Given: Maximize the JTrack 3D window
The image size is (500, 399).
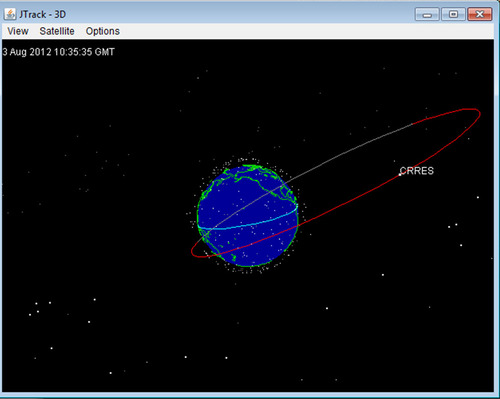Looking at the screenshot, I should pyautogui.click(x=453, y=15).
